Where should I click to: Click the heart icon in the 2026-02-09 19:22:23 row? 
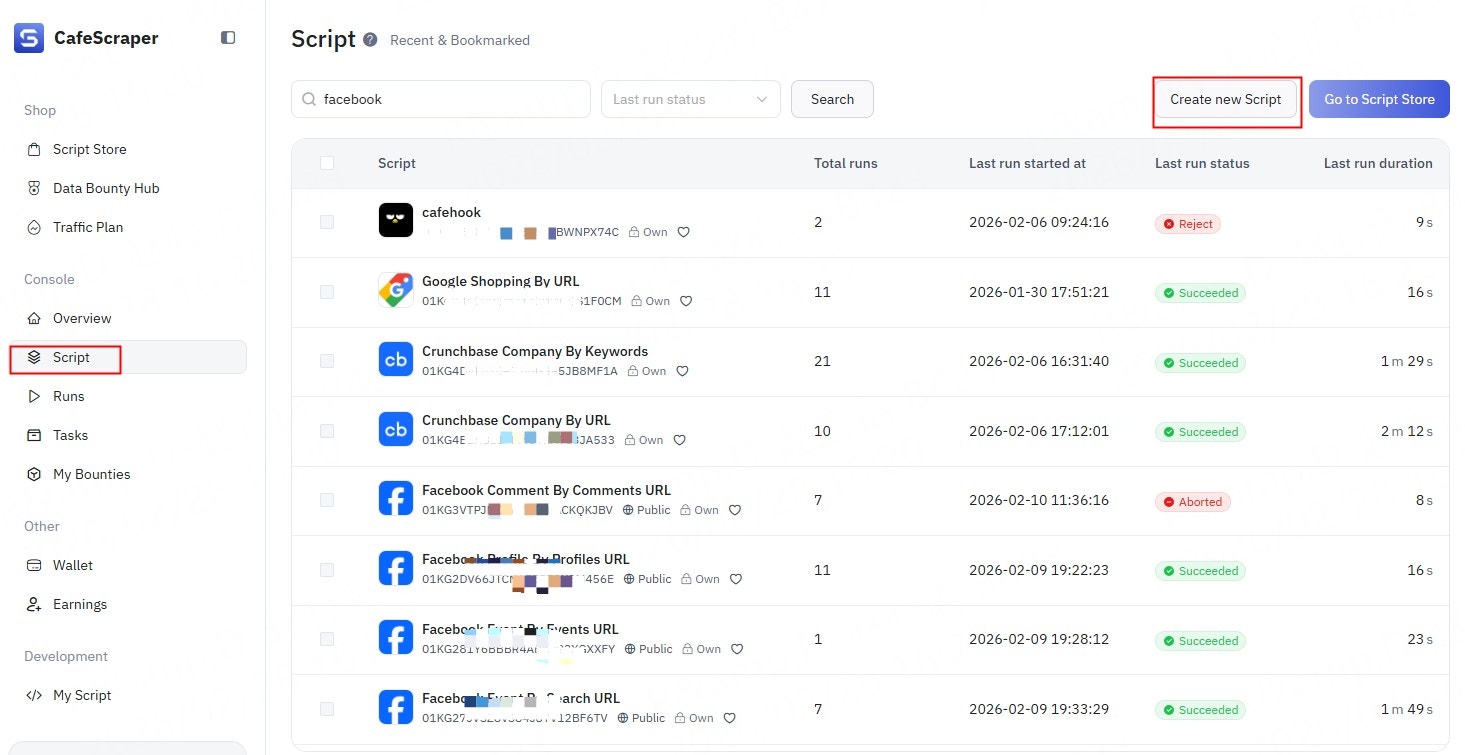pyautogui.click(x=736, y=579)
